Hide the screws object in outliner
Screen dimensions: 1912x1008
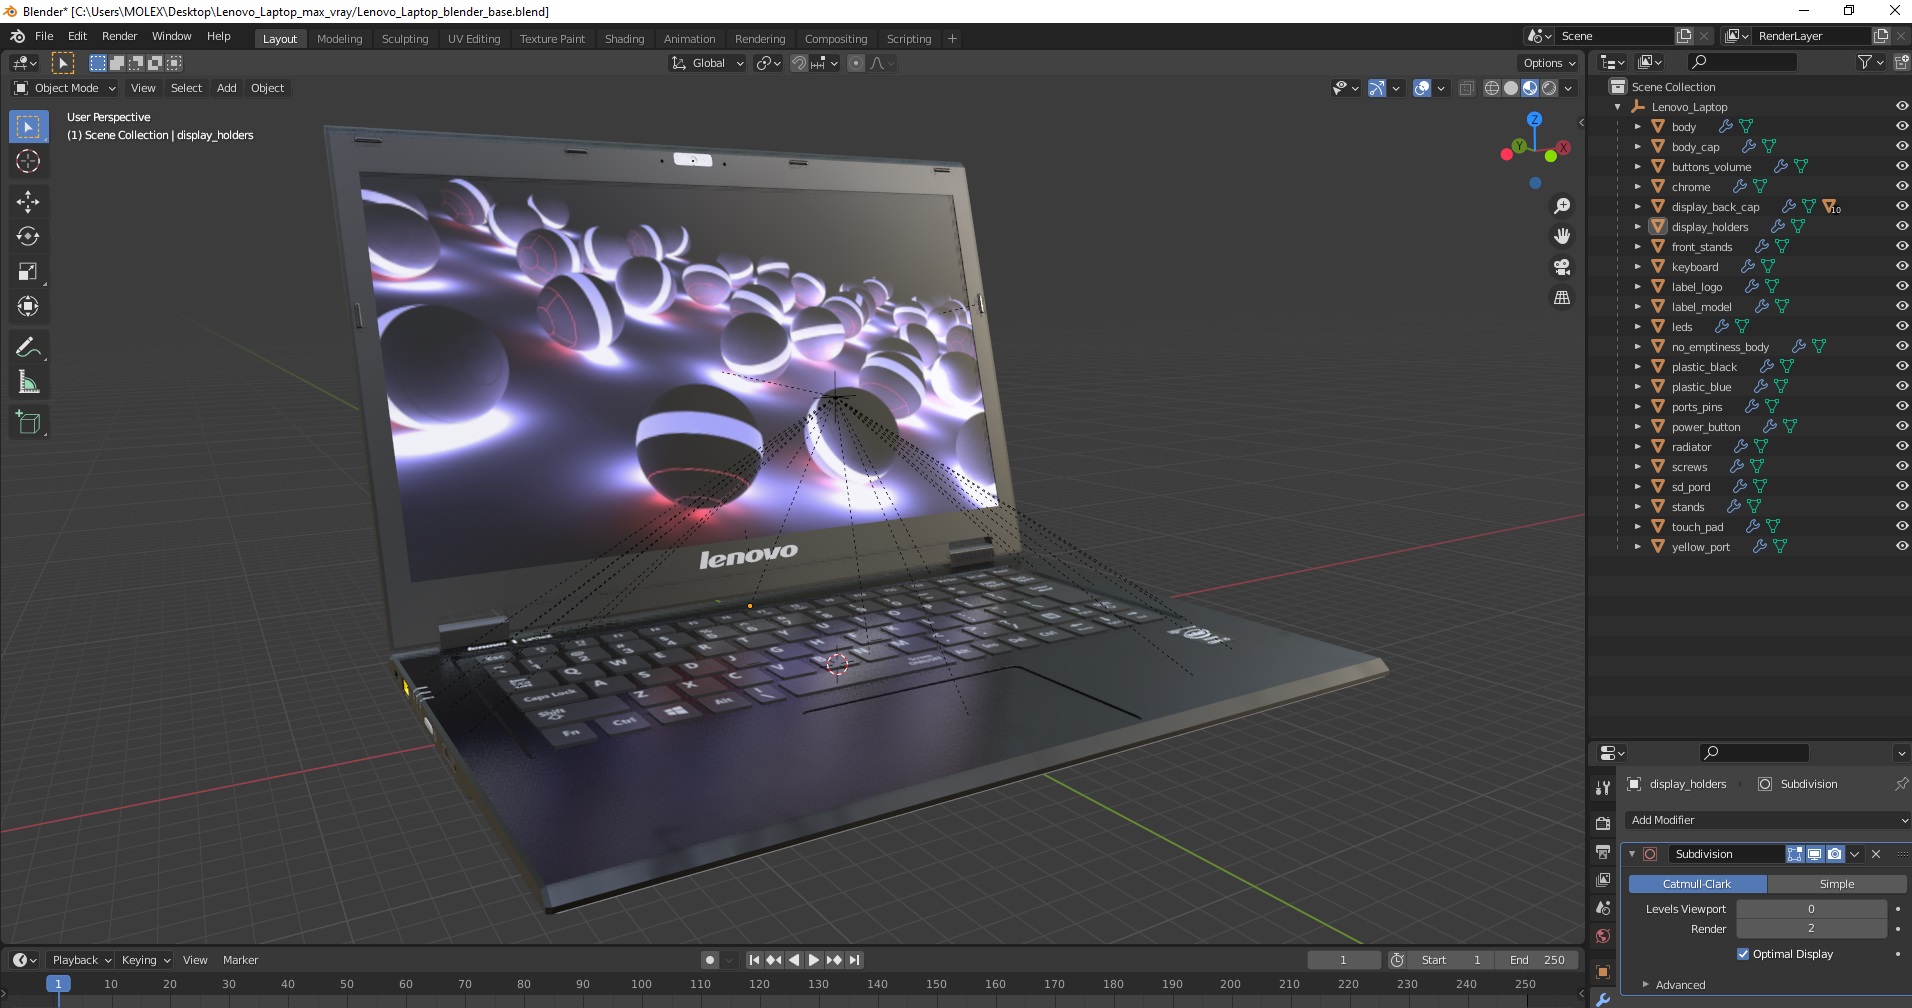1901,466
